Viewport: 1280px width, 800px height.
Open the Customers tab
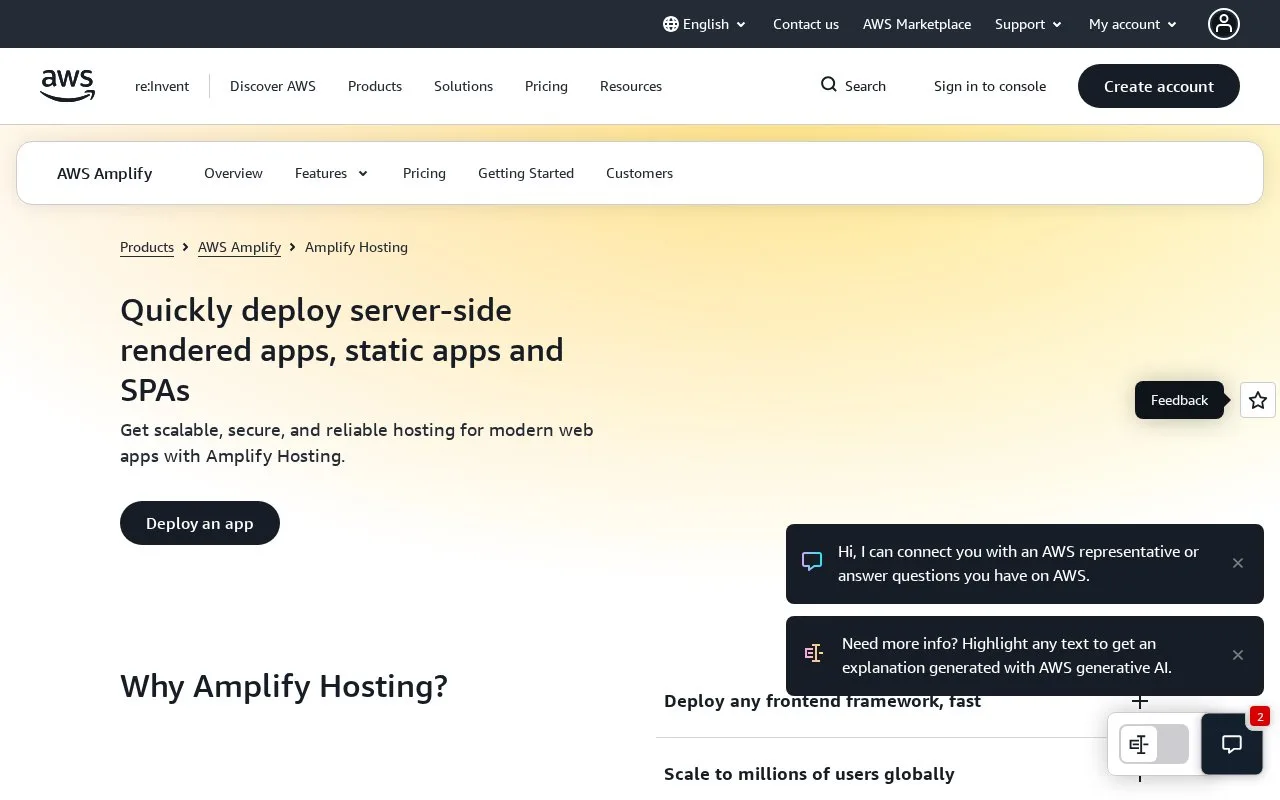639,173
